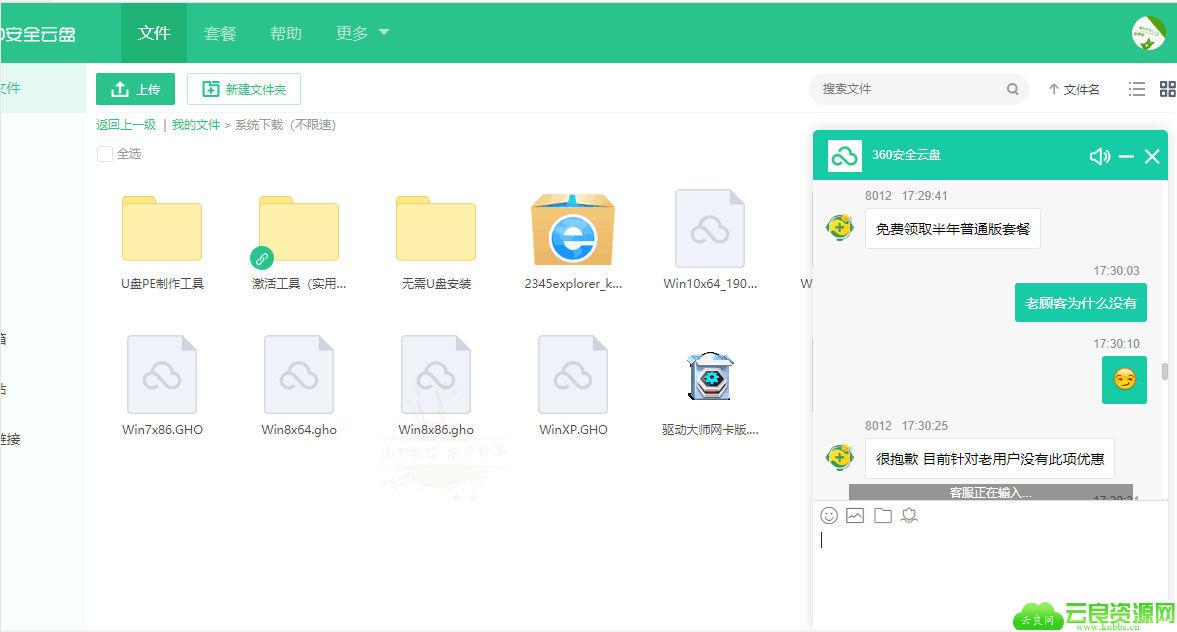Click the smirk emoji message bubble

[x=1124, y=380]
